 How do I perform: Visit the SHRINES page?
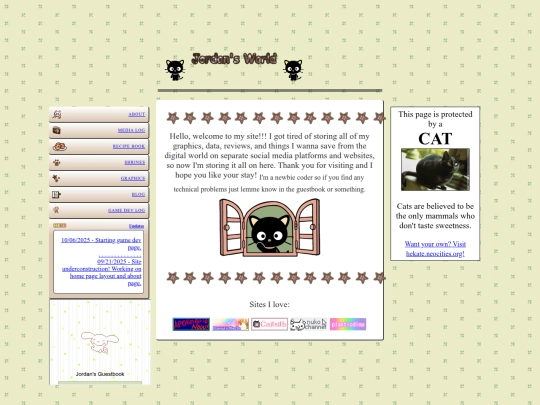click(x=135, y=162)
